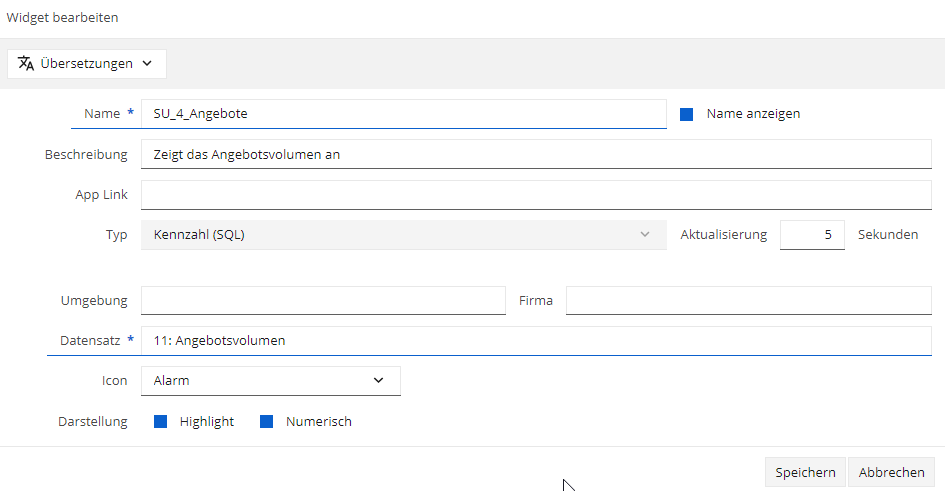This screenshot has width=945, height=491.
Task: Open the Übersetzungen dropdown chevron
Action: click(x=147, y=63)
